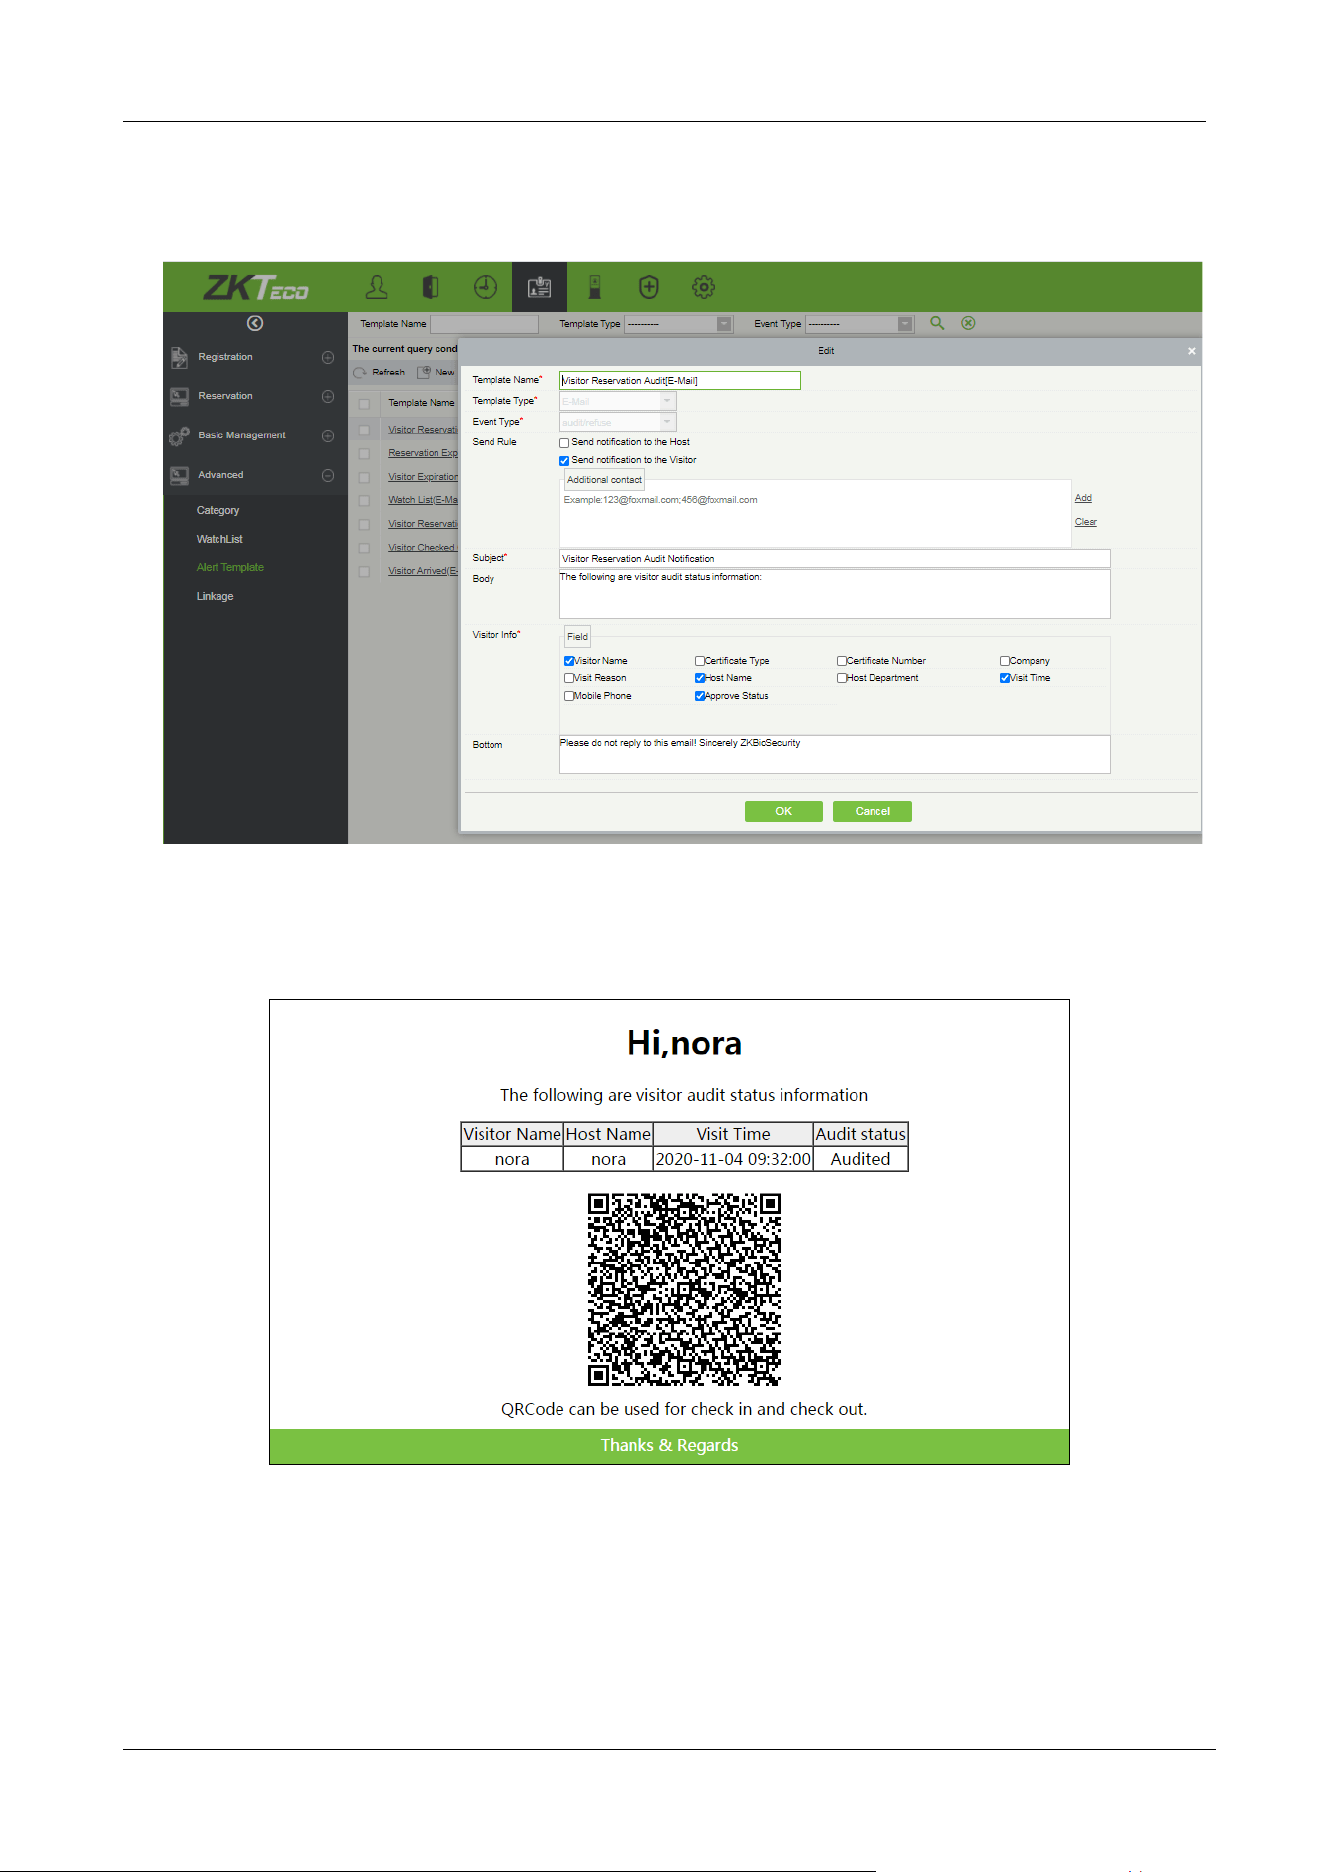
Task: Open the Visitor Expiration template link
Action: (423, 477)
